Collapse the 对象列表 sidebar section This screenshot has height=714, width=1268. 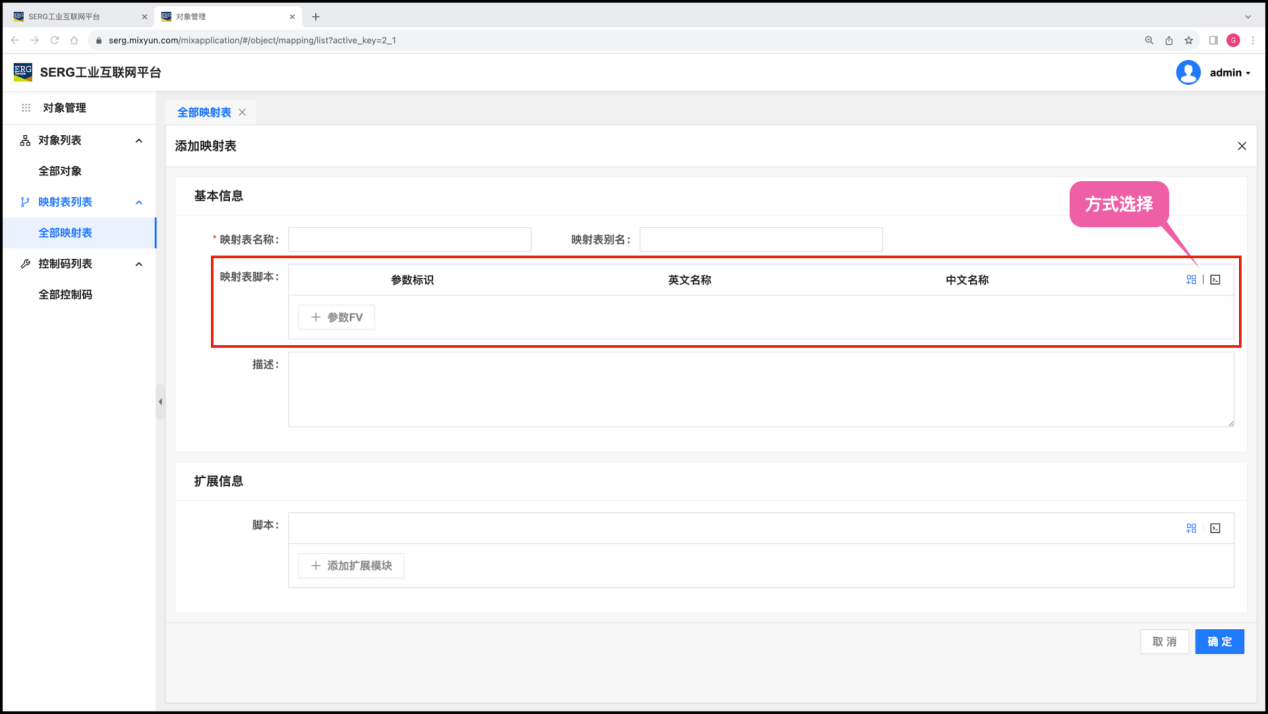tap(139, 141)
